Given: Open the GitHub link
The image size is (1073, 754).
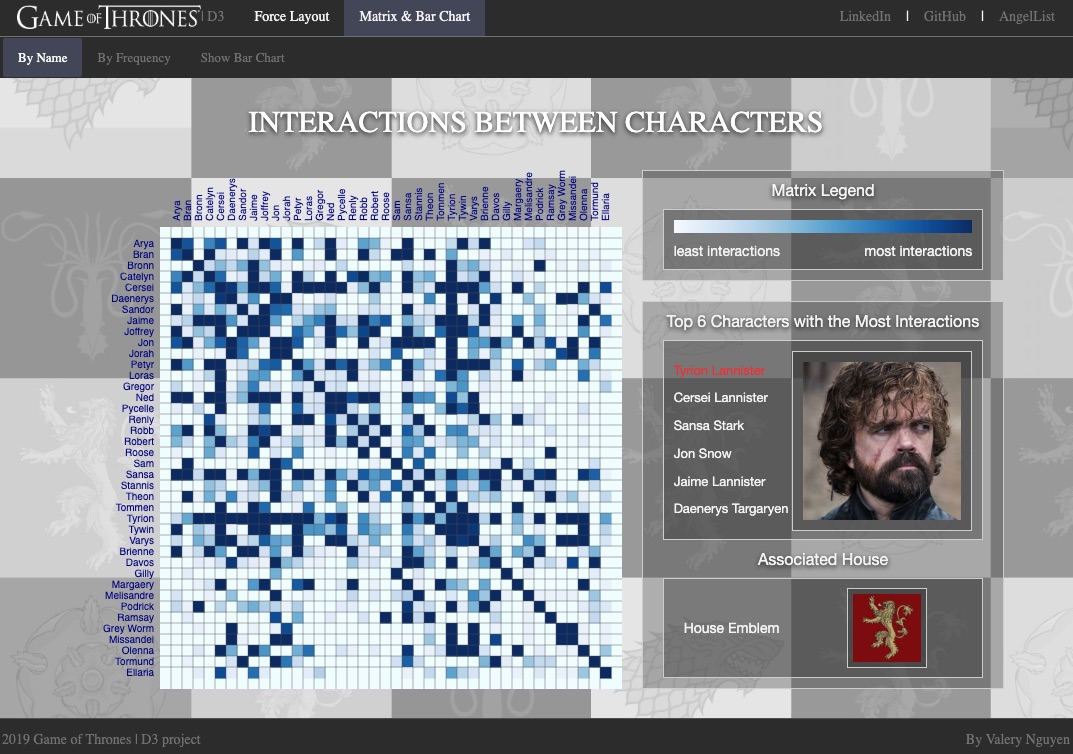Looking at the screenshot, I should (x=944, y=16).
